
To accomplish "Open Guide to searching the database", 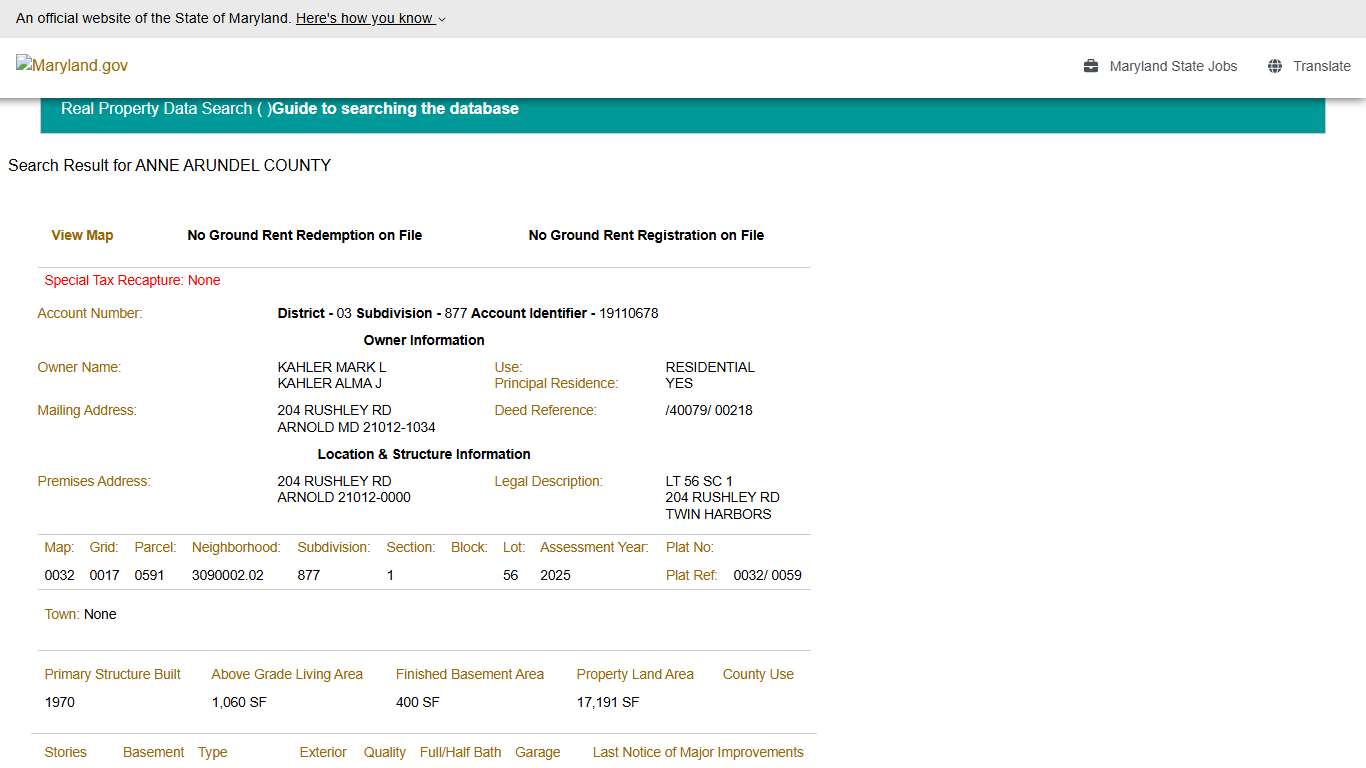I will [395, 108].
